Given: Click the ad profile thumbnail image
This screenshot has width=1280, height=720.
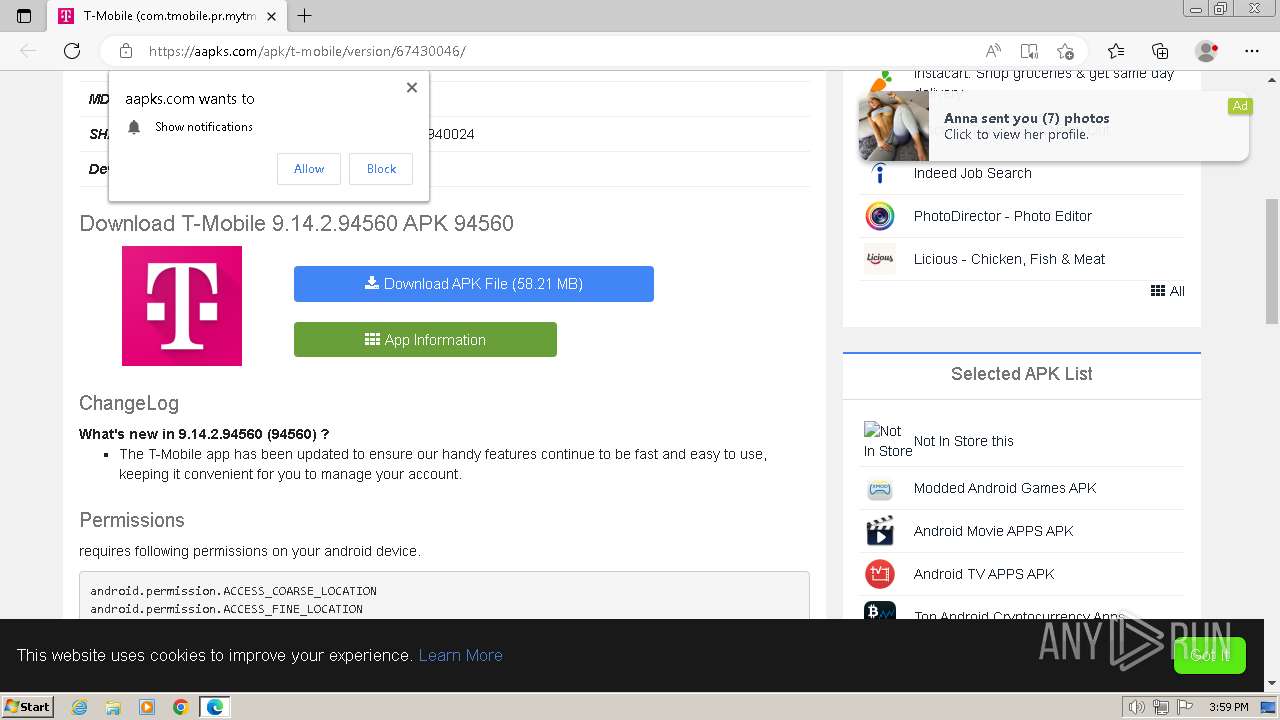Looking at the screenshot, I should [x=893, y=126].
